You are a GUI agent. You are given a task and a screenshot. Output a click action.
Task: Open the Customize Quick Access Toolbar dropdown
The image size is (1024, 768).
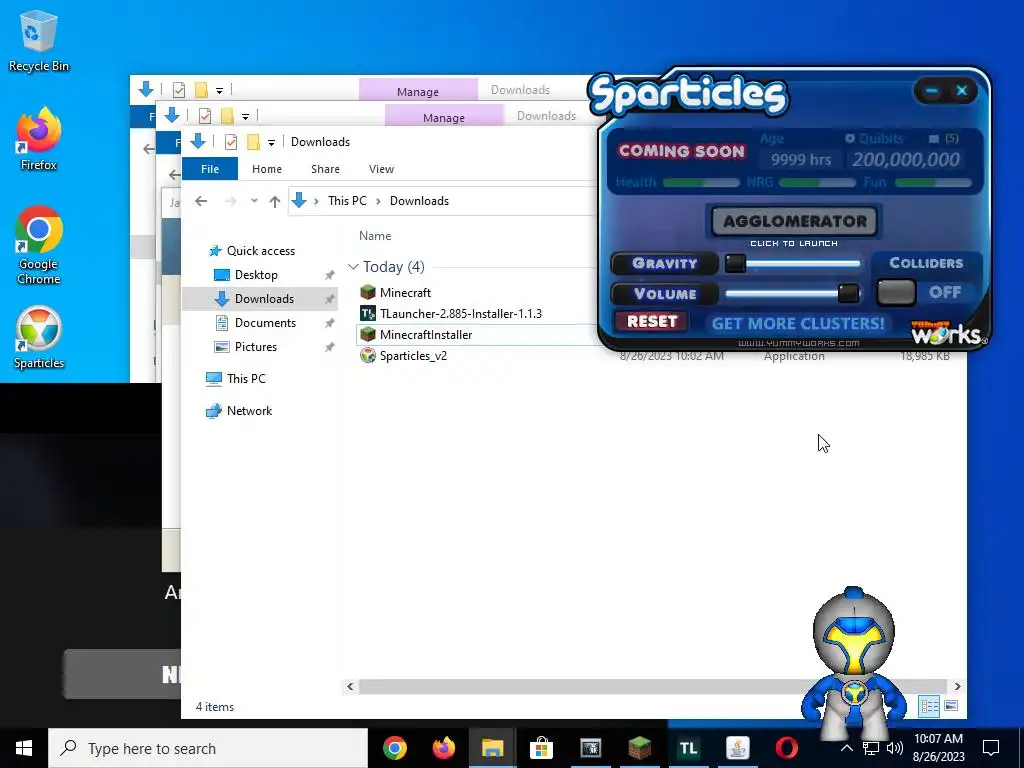tap(271, 142)
